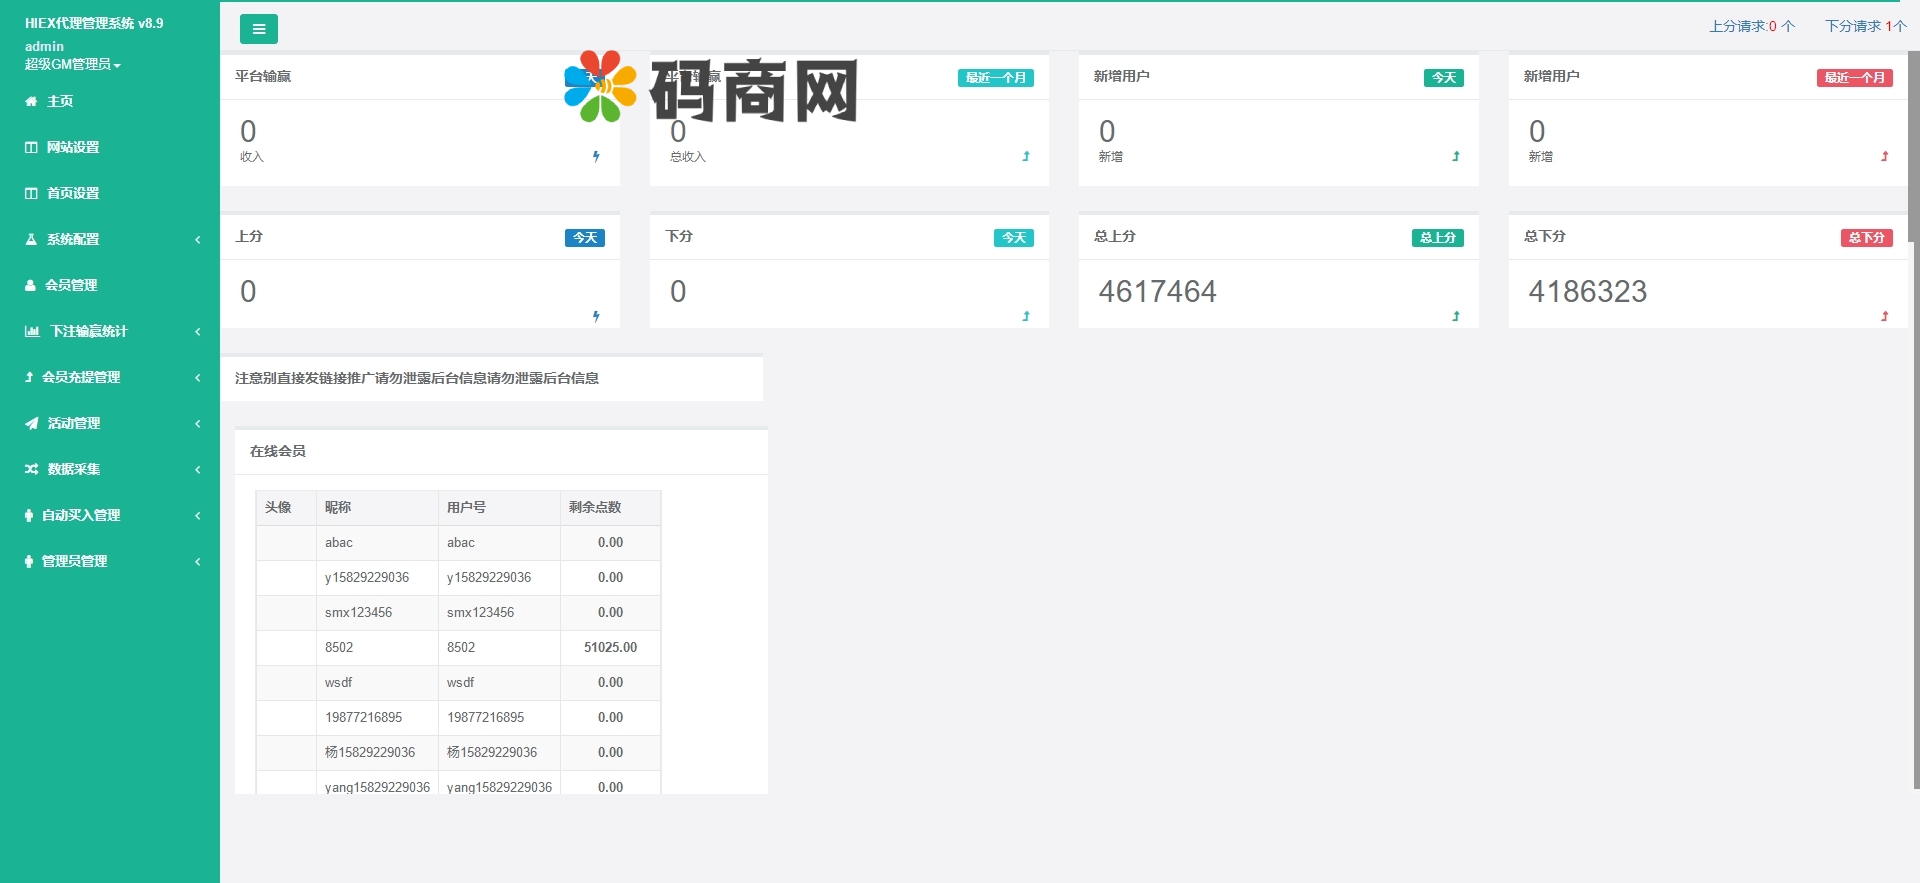Open the 超级GM管理员 account dropdown
Viewport: 1920px width, 883px height.
73,64
